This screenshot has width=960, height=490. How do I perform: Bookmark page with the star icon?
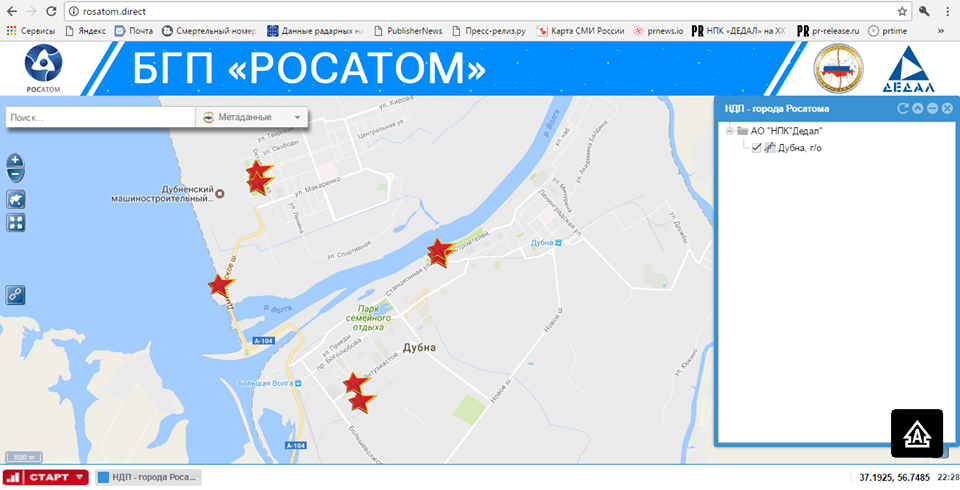pos(902,11)
